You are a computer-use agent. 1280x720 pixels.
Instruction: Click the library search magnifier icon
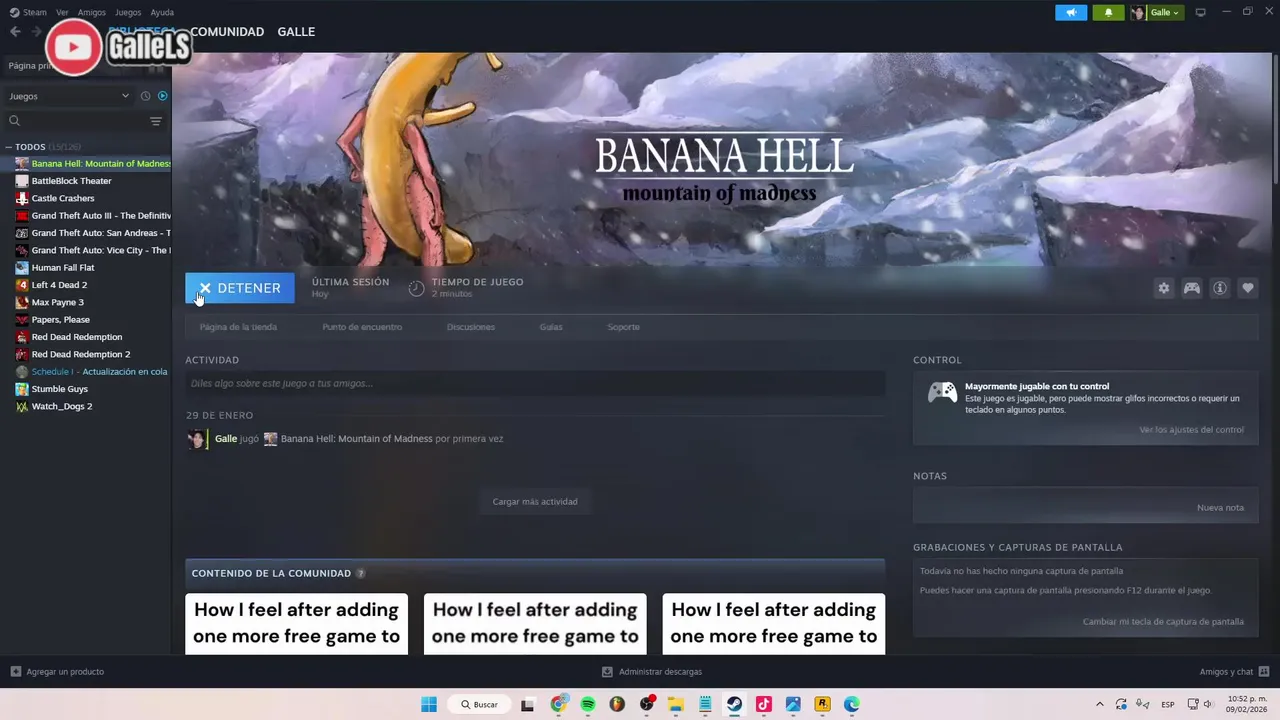pos(14,121)
